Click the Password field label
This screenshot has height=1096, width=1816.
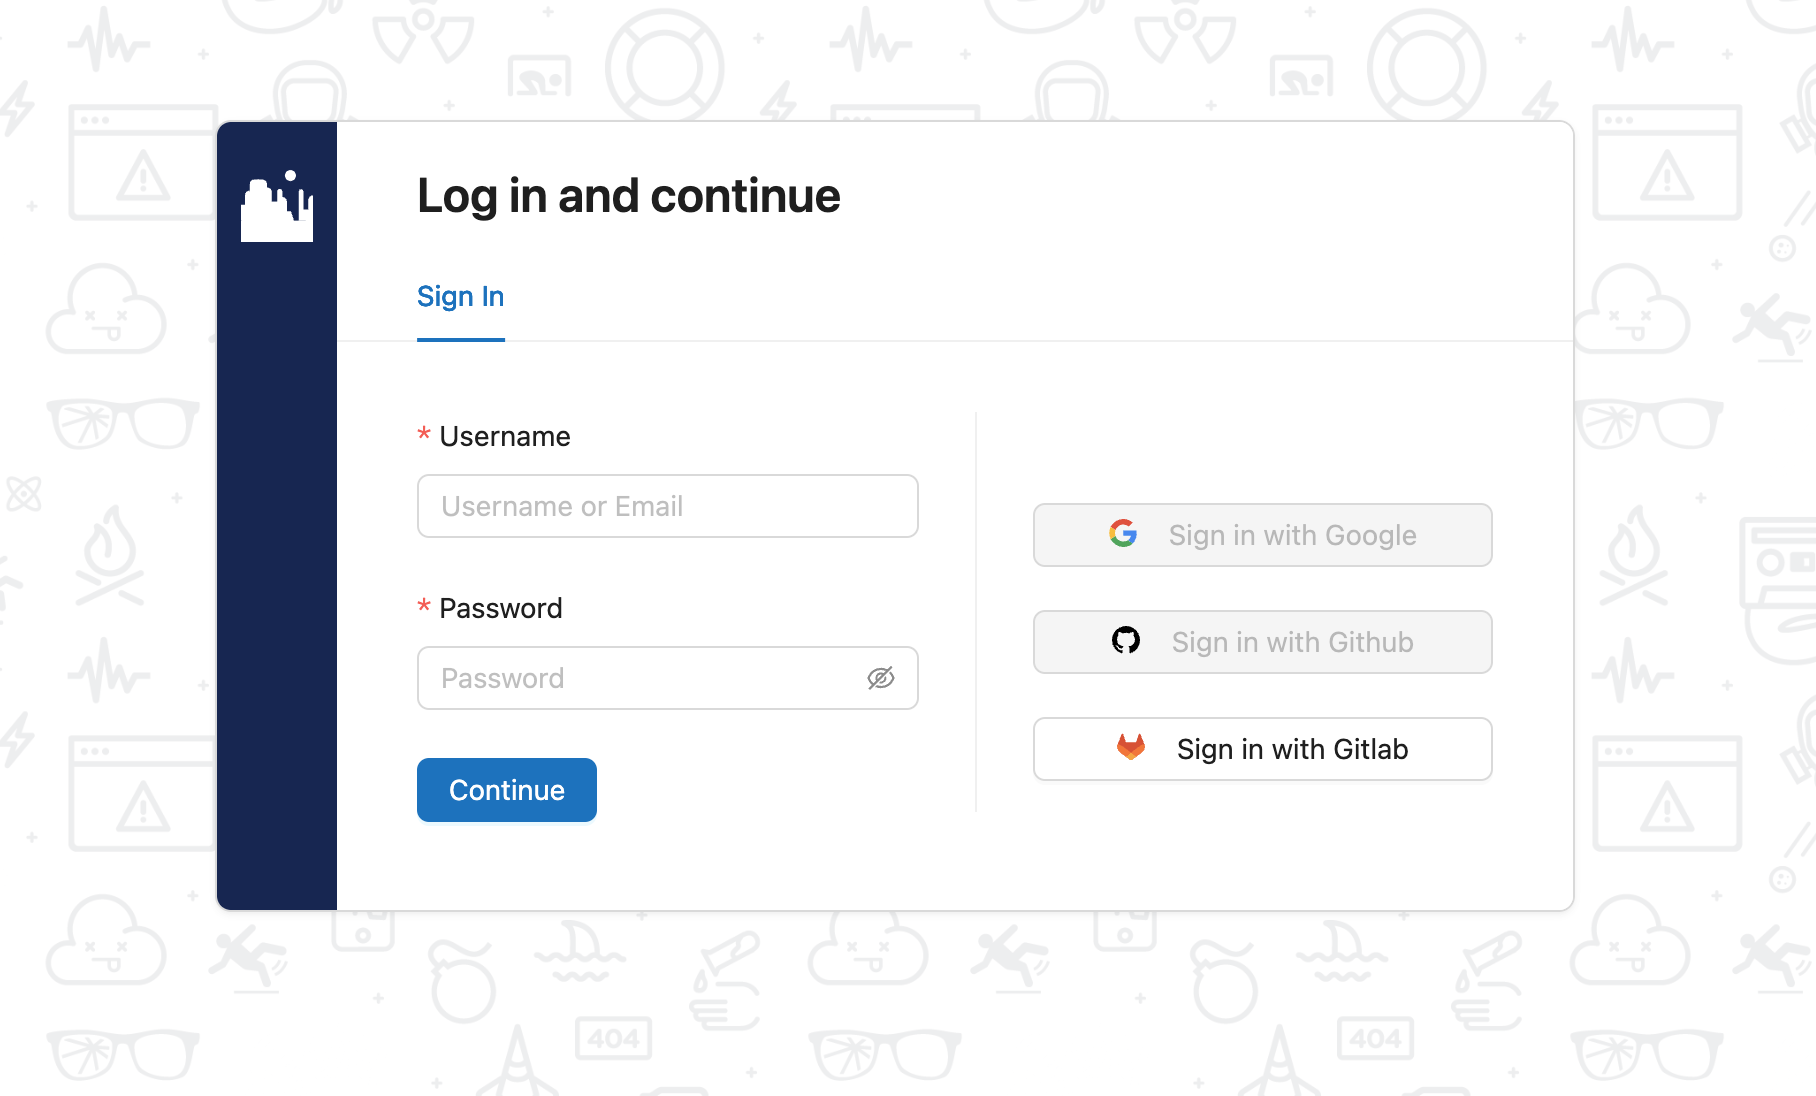pyautogui.click(x=501, y=609)
